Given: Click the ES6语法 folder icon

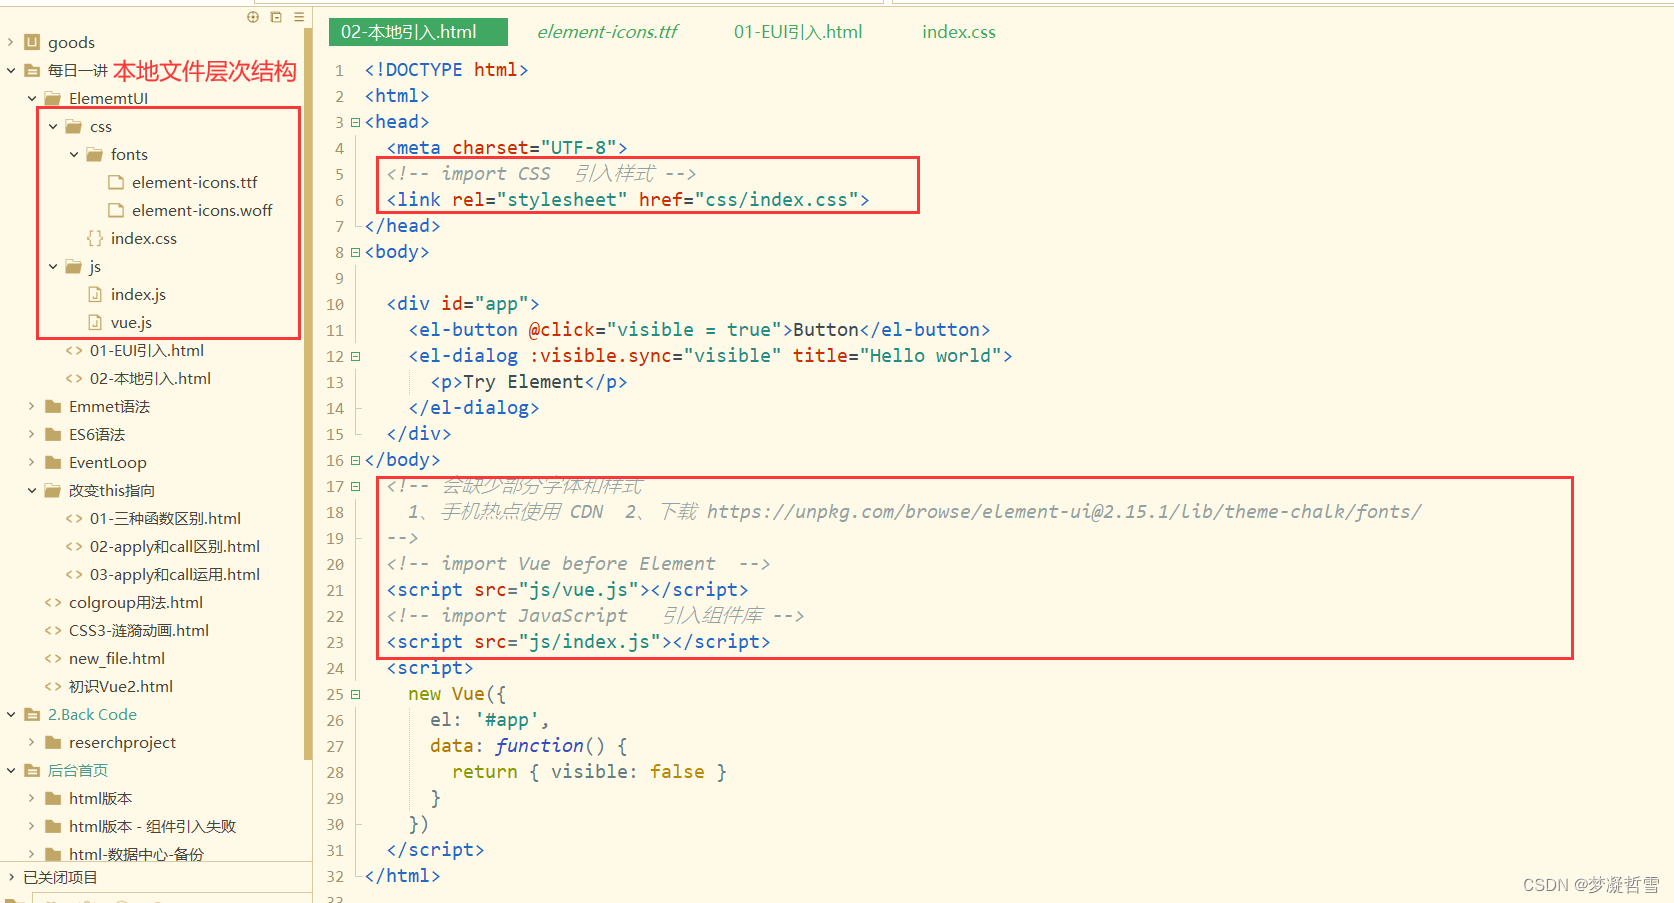Looking at the screenshot, I should coord(53,434).
